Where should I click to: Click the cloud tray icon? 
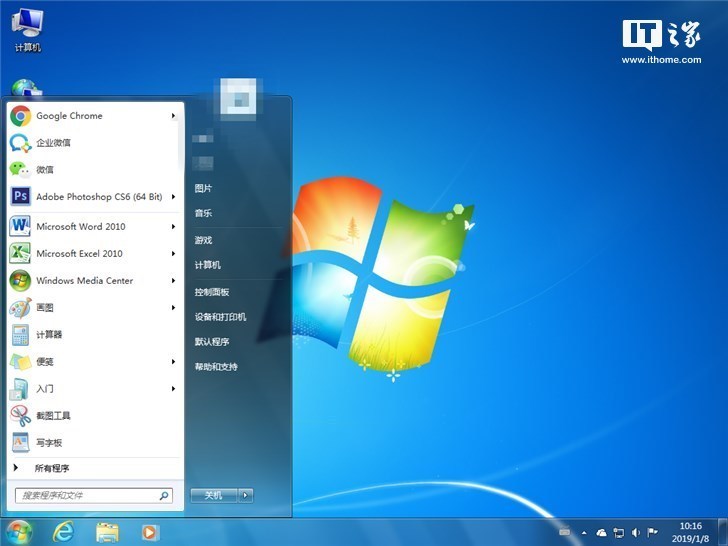(601, 533)
